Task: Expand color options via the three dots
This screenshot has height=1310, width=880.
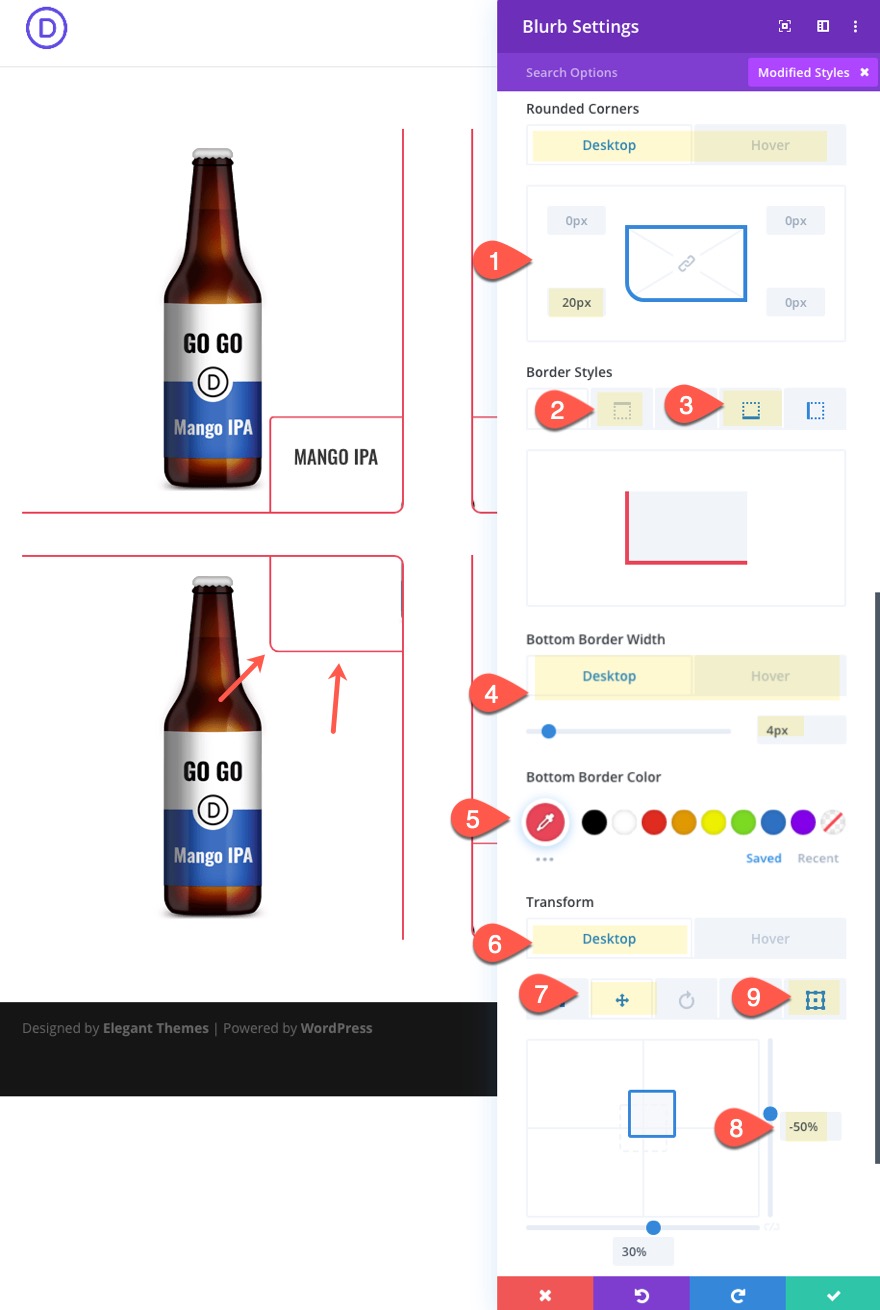Action: coord(544,859)
